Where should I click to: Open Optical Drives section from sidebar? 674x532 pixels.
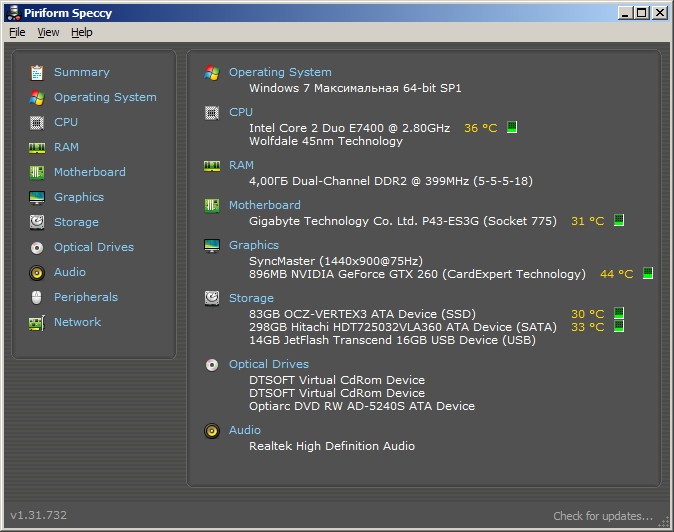point(94,247)
